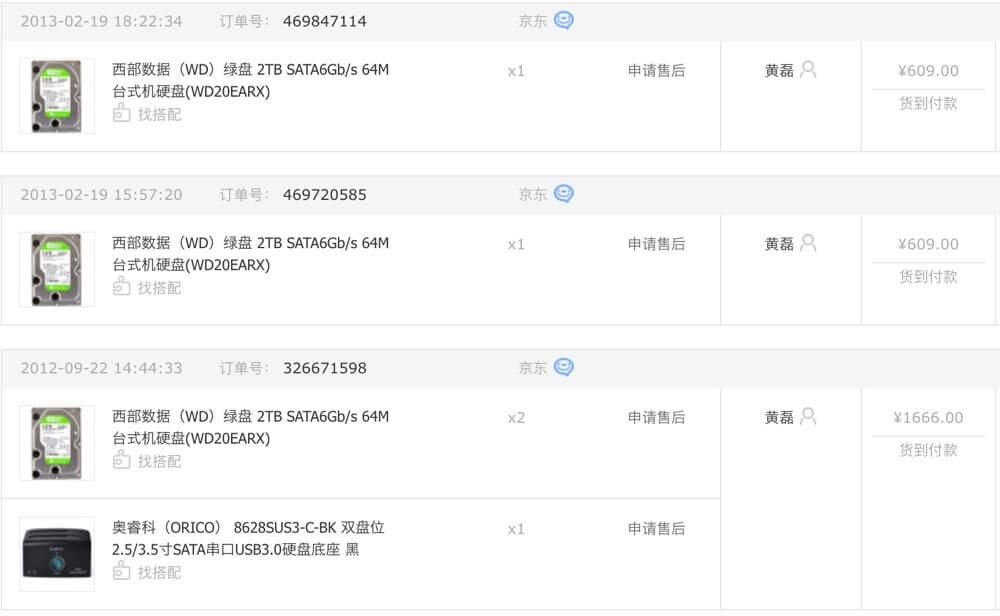Open the ORICO 8628SUS3-C-BK product title link
Viewport: 1000px width, 616px height.
click(248, 538)
